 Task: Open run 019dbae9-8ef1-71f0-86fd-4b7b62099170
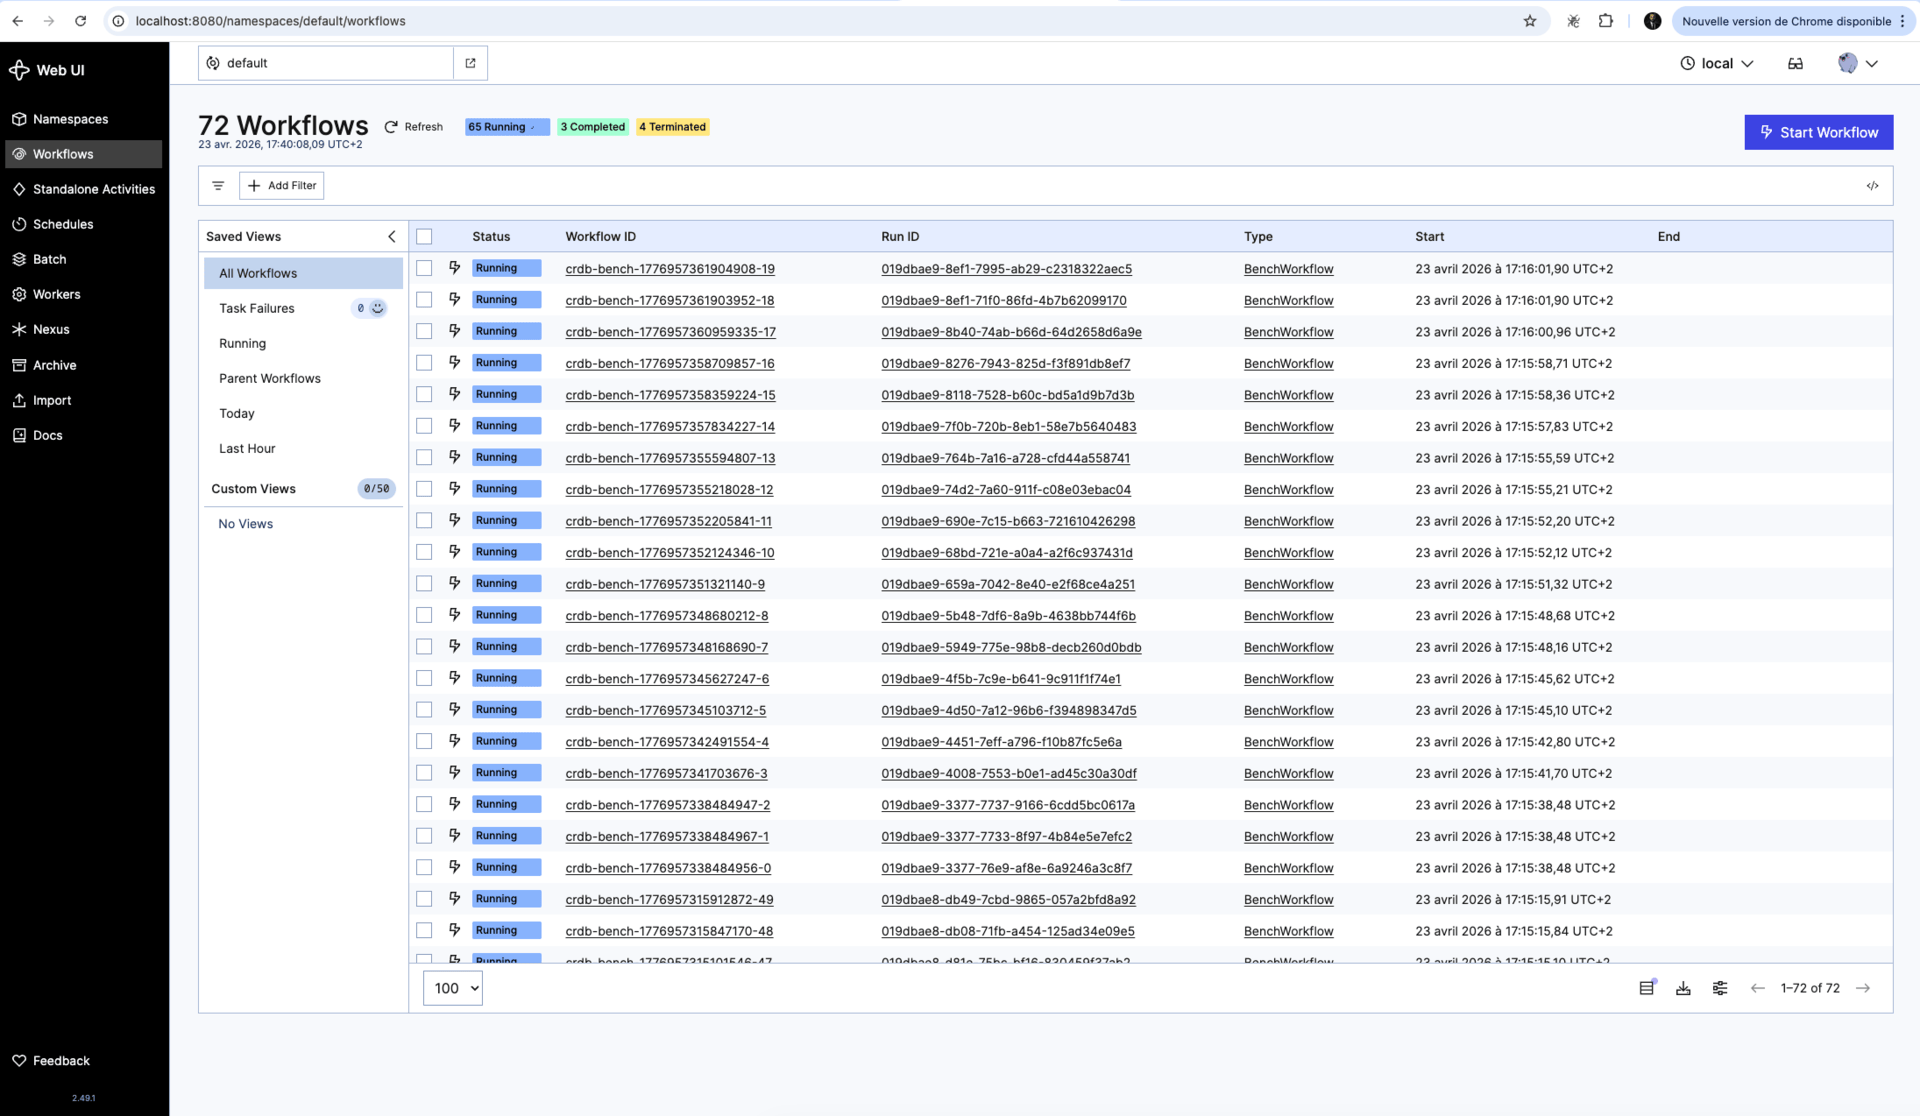[x=1003, y=300]
